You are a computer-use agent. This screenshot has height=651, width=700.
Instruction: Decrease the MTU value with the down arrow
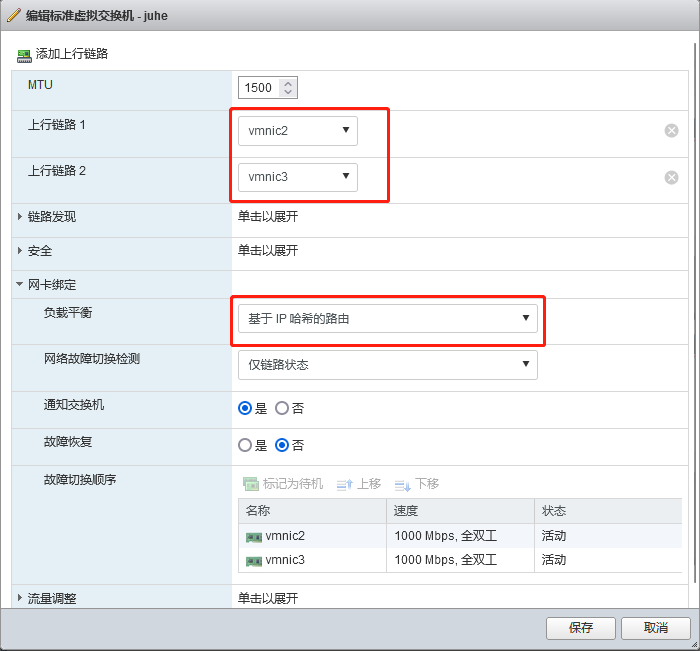[288, 92]
